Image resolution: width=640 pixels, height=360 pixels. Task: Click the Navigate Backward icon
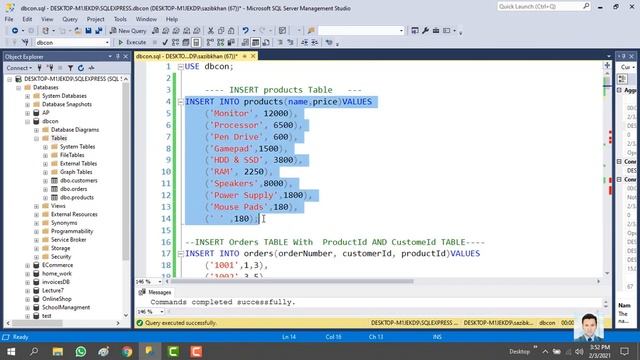(15, 31)
